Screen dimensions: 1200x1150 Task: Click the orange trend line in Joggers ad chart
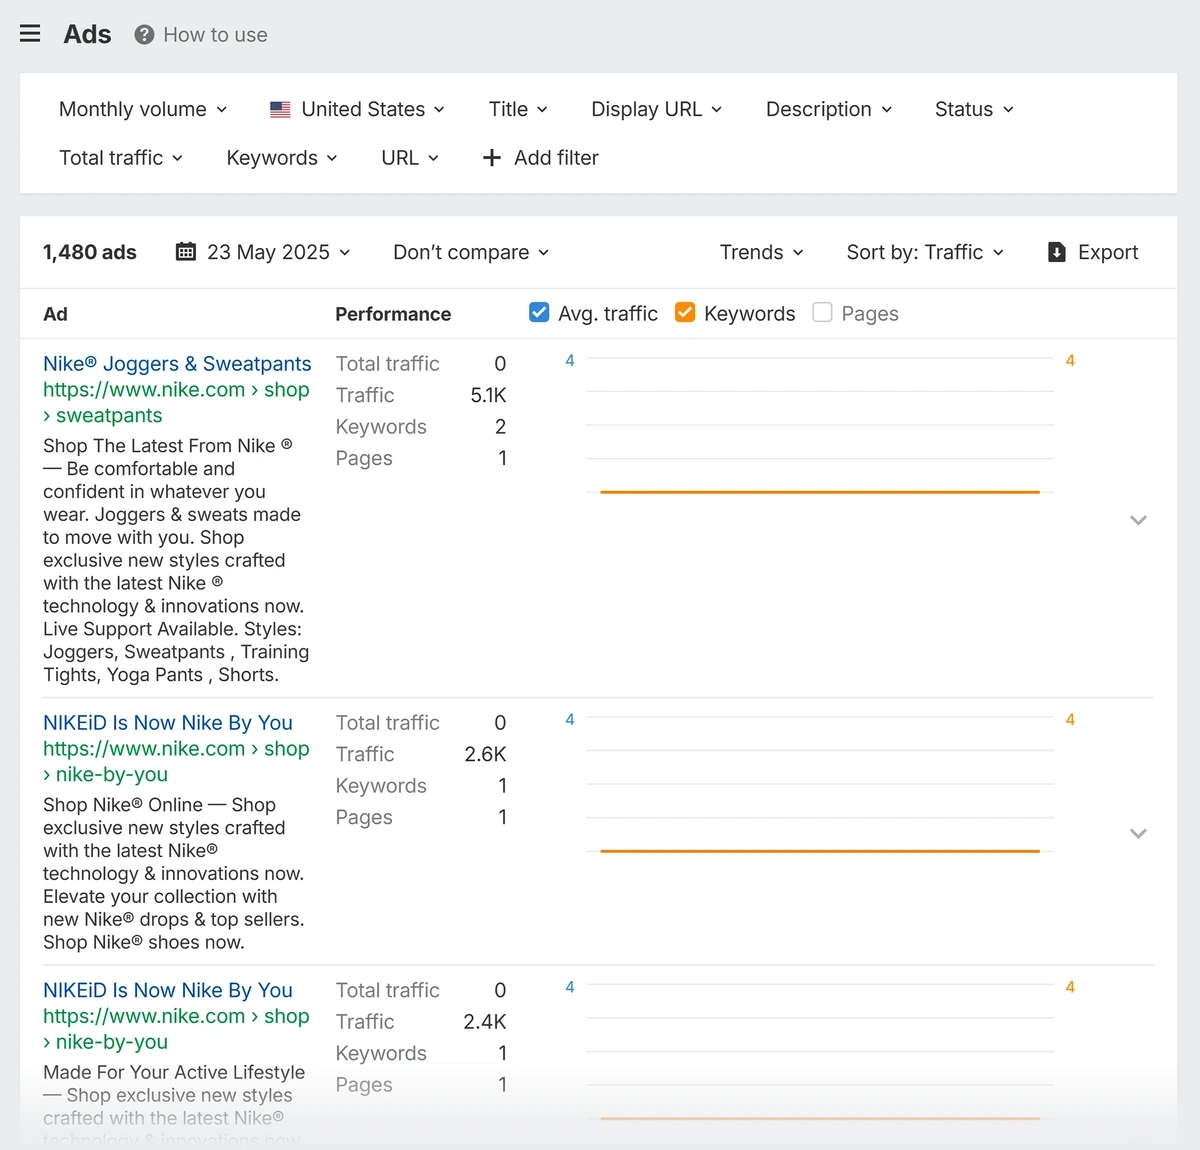click(x=820, y=492)
